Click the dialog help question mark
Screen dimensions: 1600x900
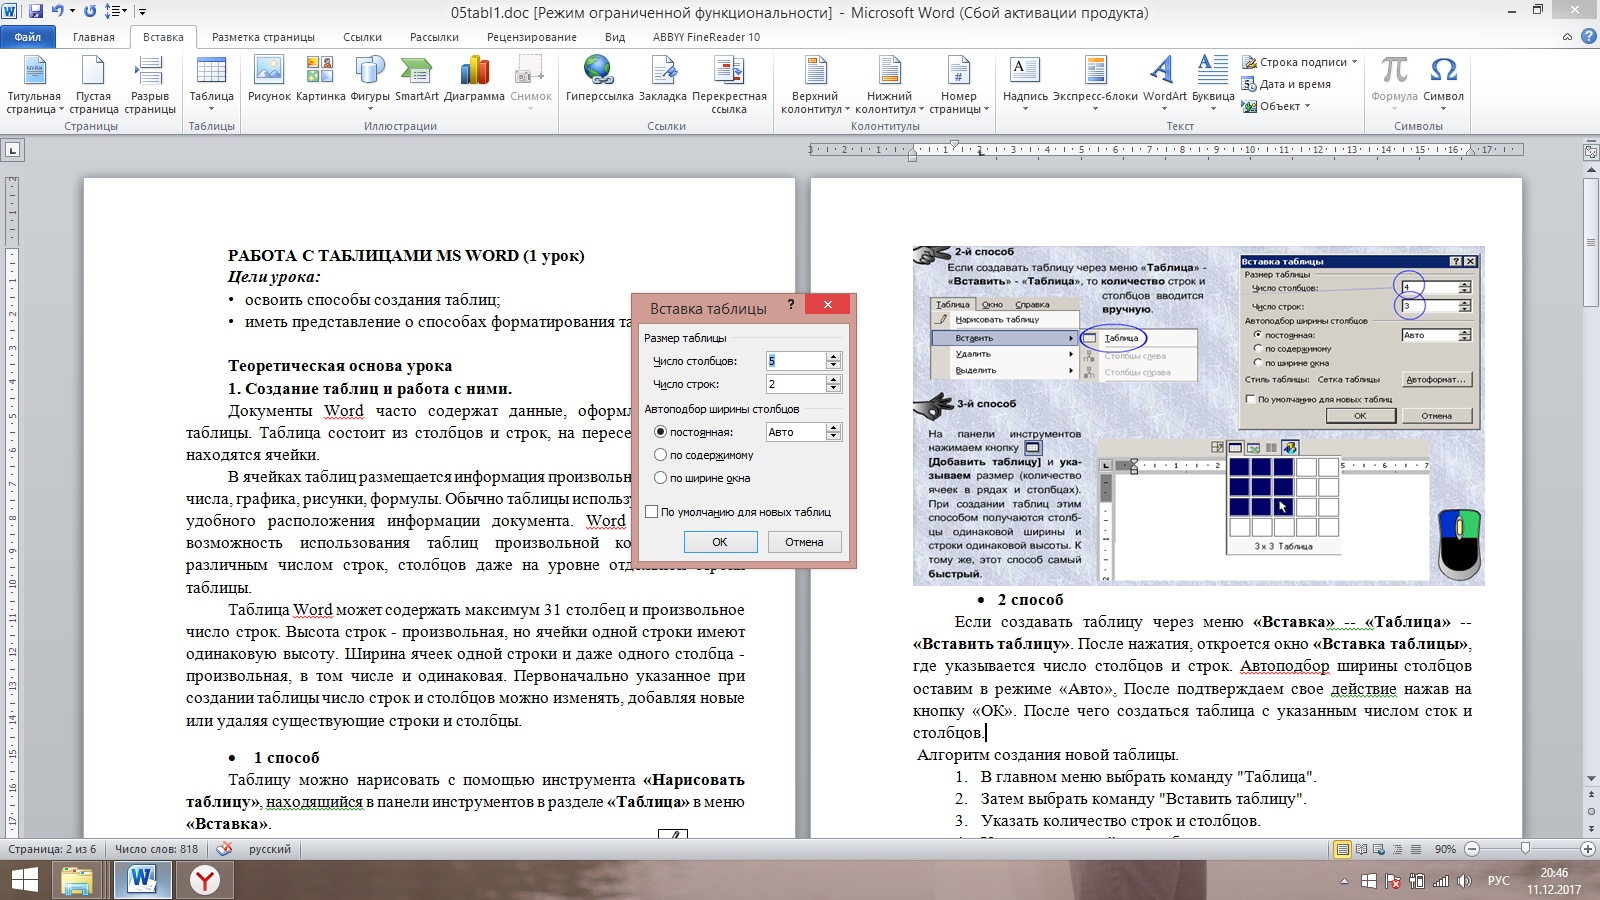point(791,304)
